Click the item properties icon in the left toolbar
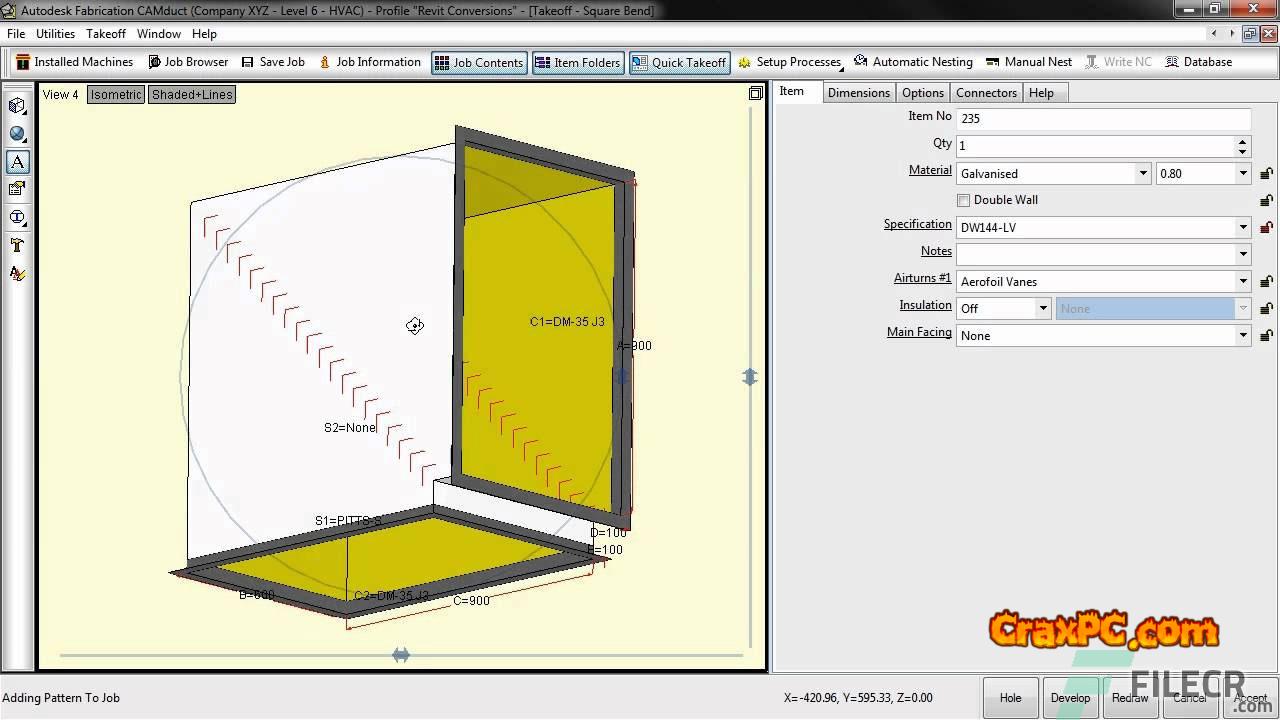 17,189
